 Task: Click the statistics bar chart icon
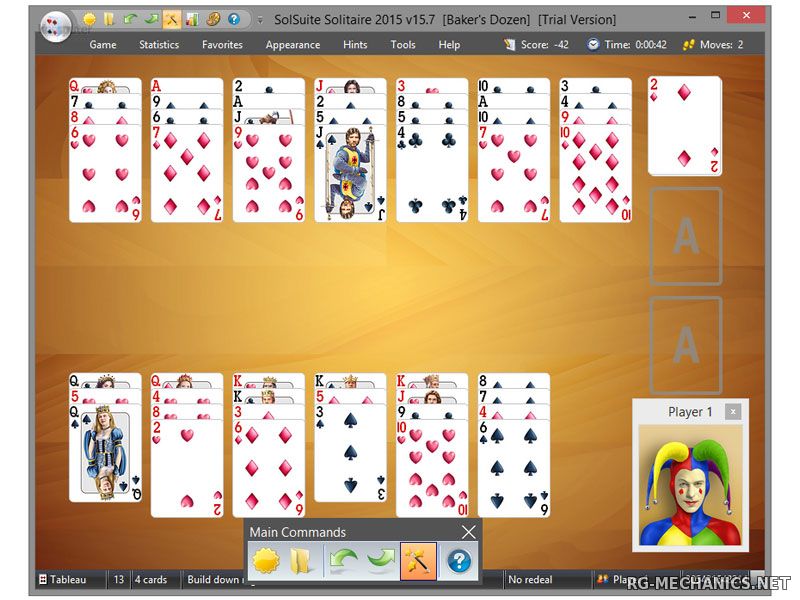click(x=191, y=19)
